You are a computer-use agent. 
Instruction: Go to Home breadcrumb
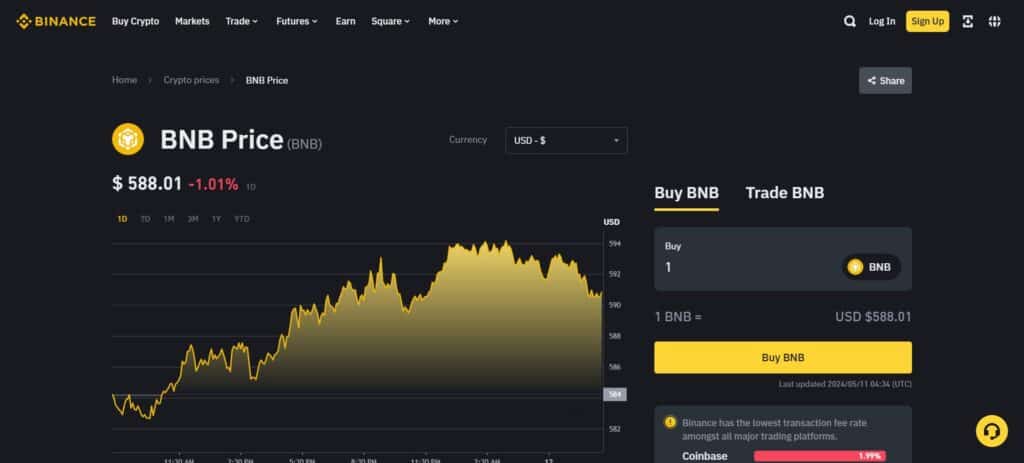[124, 80]
